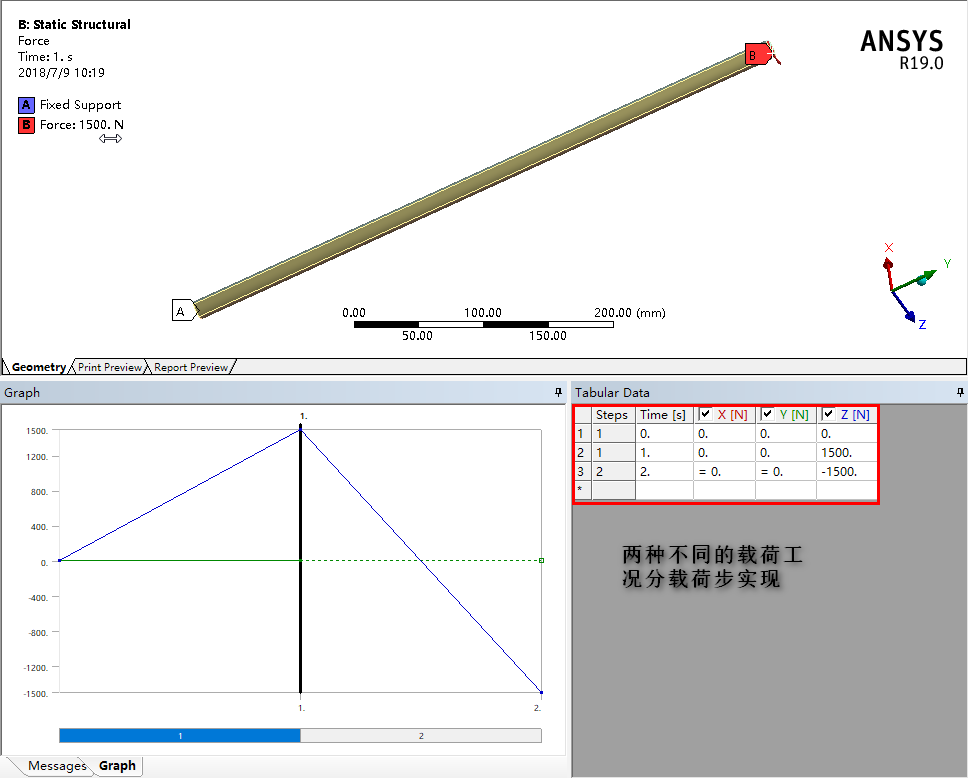Disable the Z [N] column checkbox
Viewport: 968px width, 778px height.
click(x=829, y=414)
